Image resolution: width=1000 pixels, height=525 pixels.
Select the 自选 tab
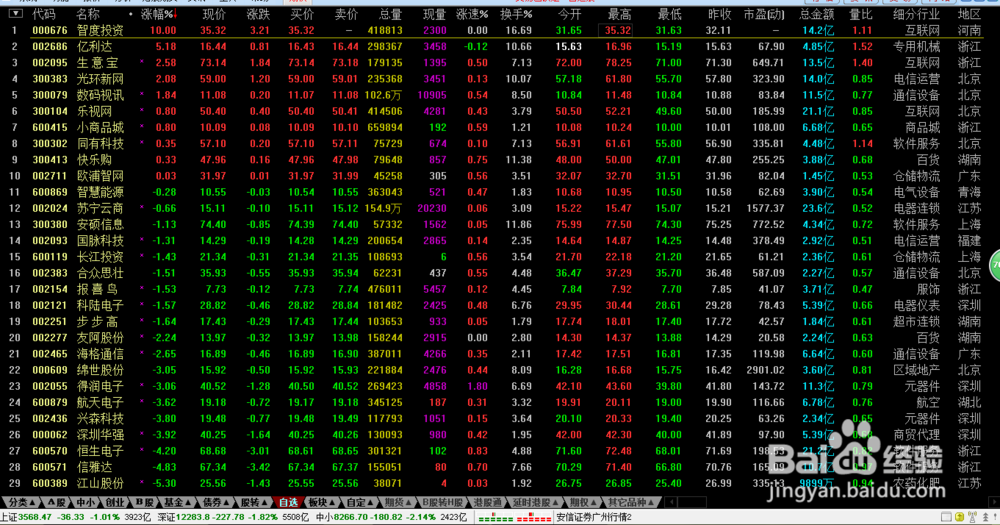click(x=288, y=503)
